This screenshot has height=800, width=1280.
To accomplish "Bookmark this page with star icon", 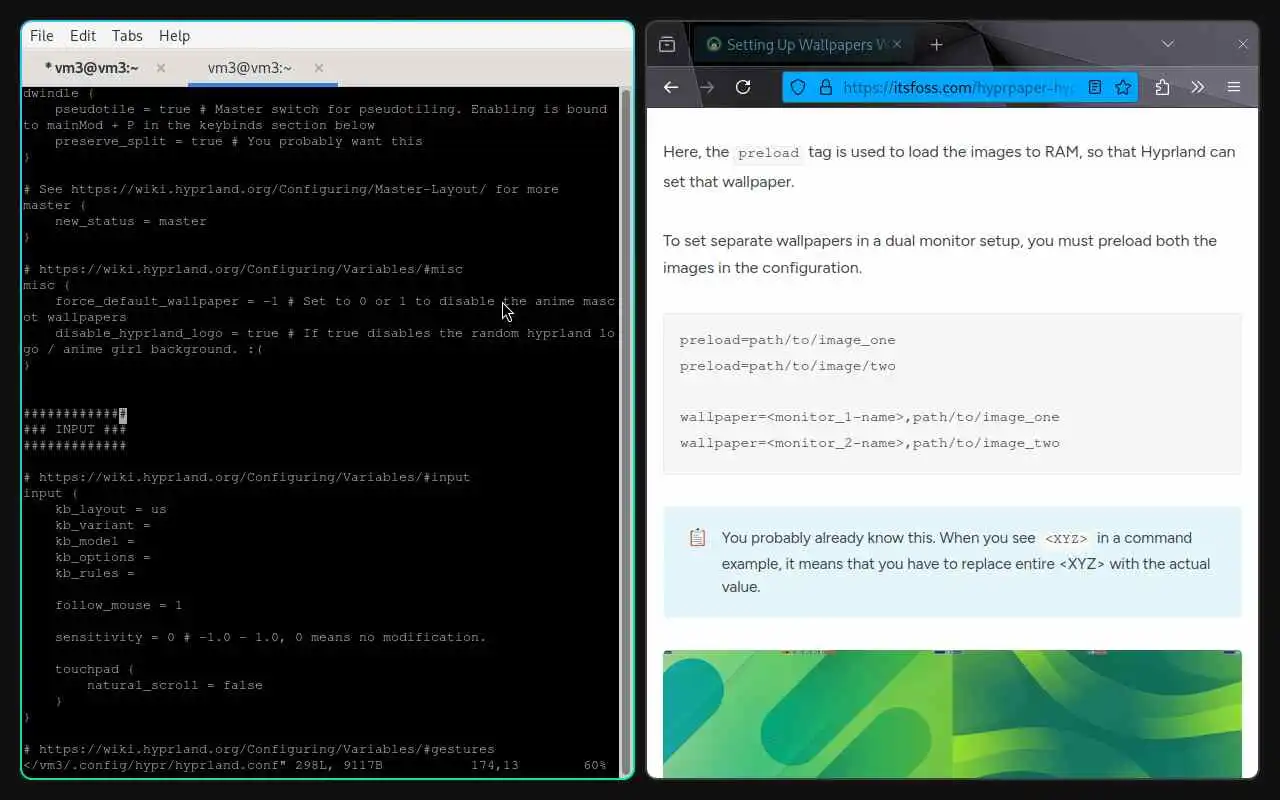I will (x=1123, y=87).
